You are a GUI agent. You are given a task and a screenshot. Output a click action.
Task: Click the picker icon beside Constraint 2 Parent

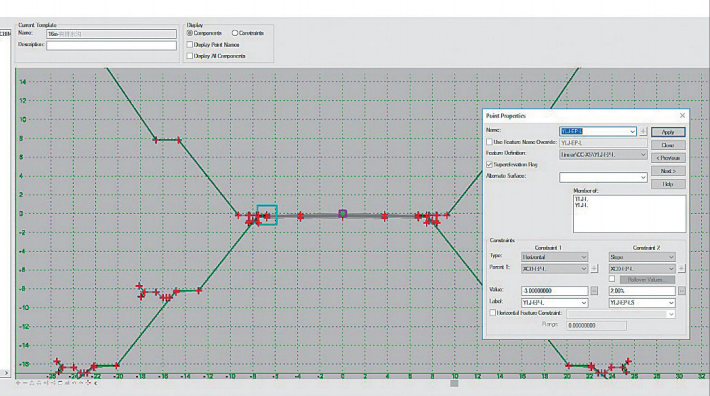pyautogui.click(x=681, y=269)
